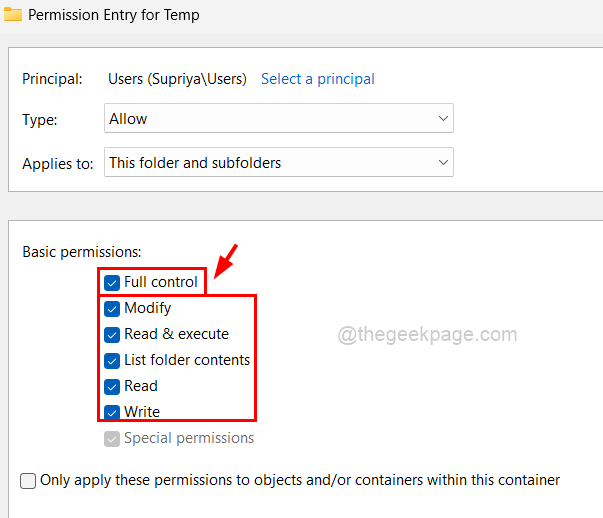Click the greyed-out Special permissions checkbox
This screenshot has width=603, height=518.
[112, 438]
